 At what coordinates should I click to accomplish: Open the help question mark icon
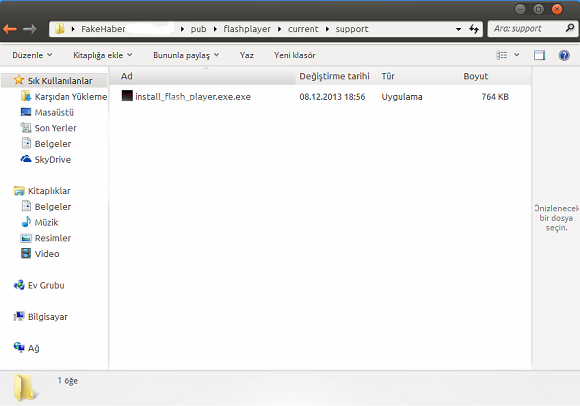pos(564,55)
